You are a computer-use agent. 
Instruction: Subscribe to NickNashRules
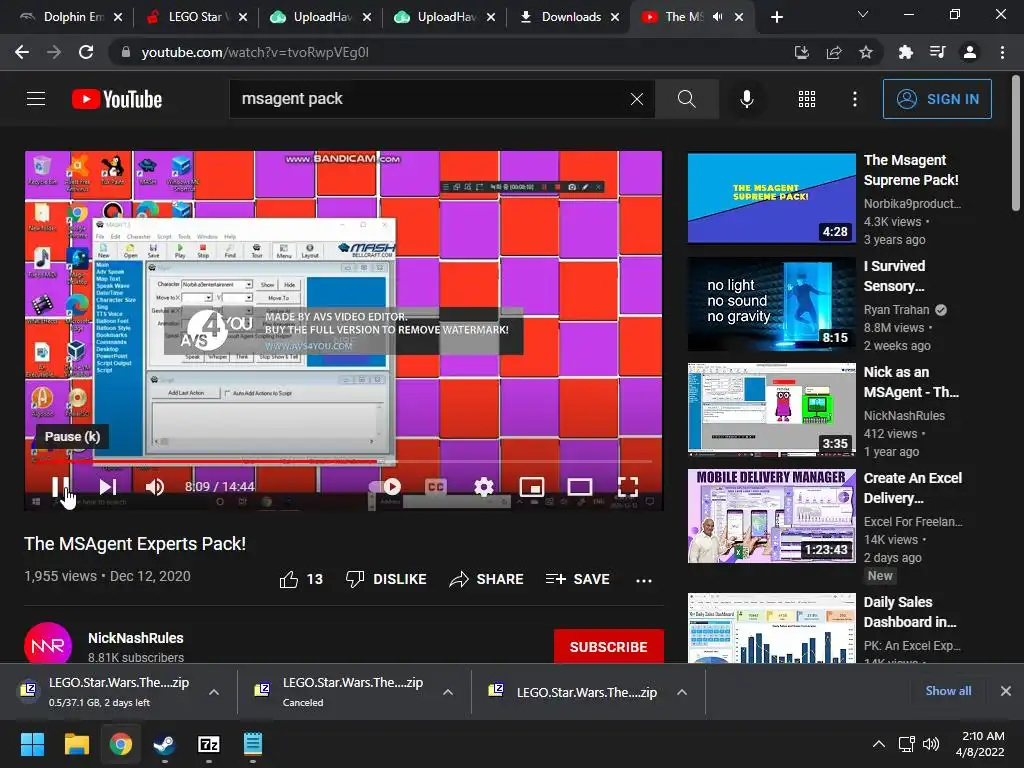(609, 647)
